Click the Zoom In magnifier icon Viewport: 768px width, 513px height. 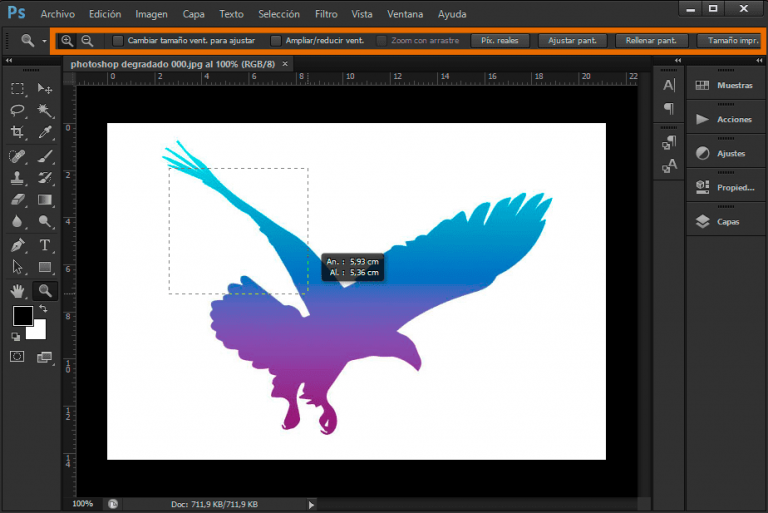[67, 41]
